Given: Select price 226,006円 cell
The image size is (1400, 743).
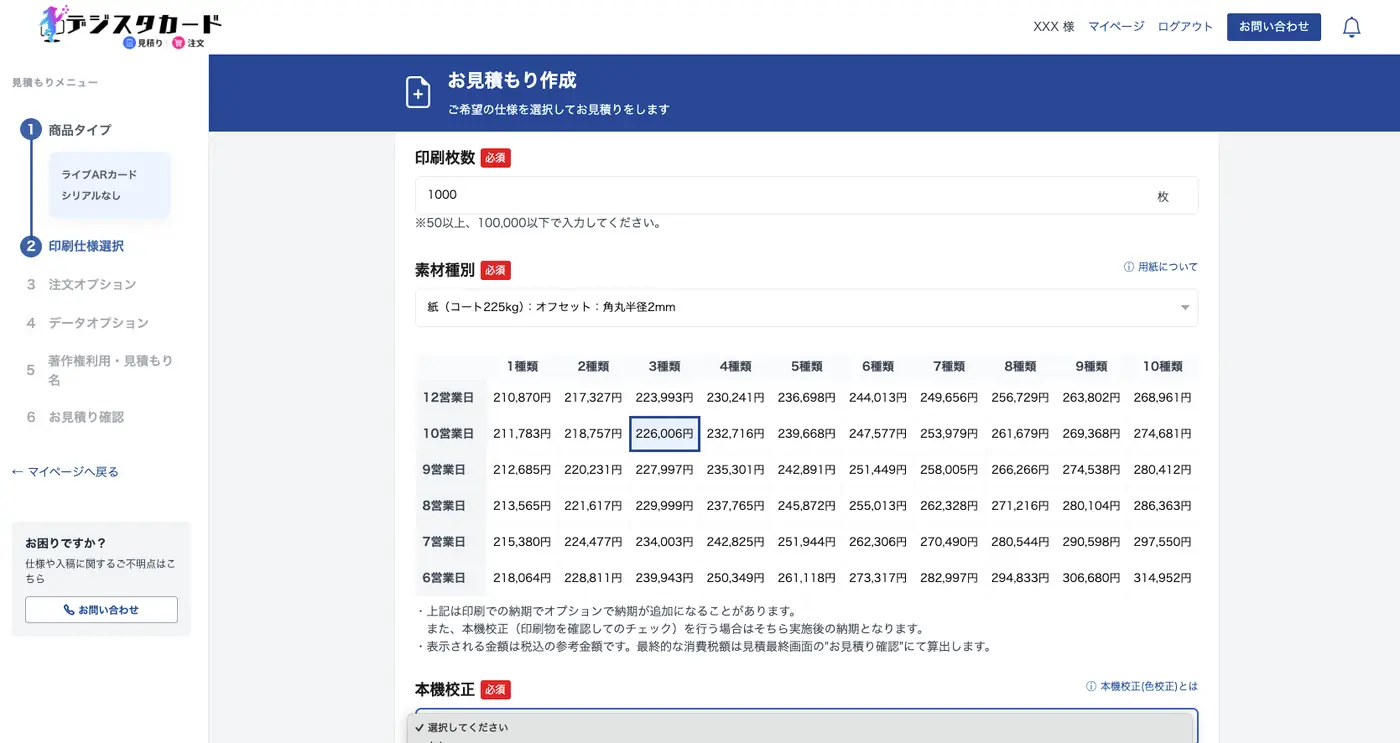Looking at the screenshot, I should tap(664, 434).
